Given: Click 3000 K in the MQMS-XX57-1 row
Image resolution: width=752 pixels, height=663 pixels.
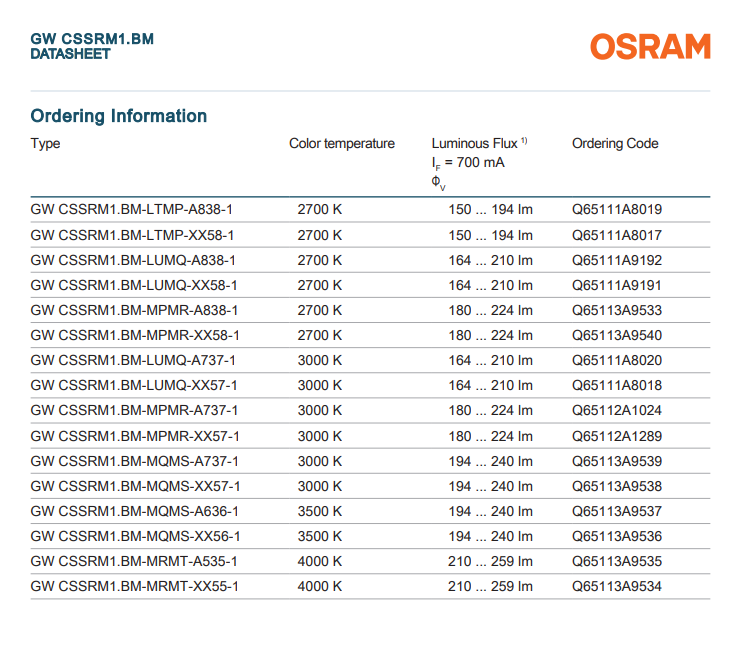Looking at the screenshot, I should pos(319,486).
